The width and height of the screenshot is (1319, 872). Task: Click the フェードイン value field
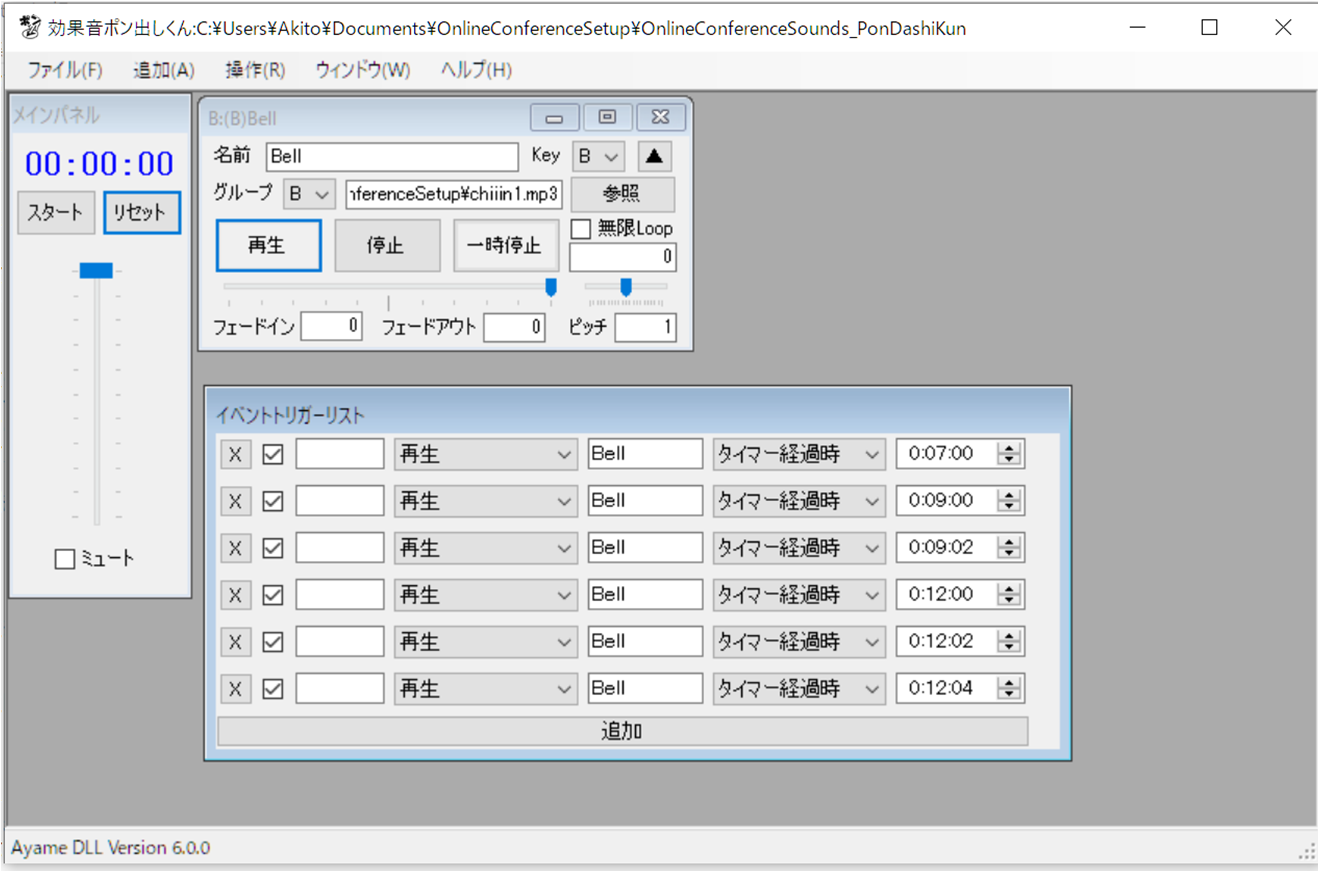(331, 327)
